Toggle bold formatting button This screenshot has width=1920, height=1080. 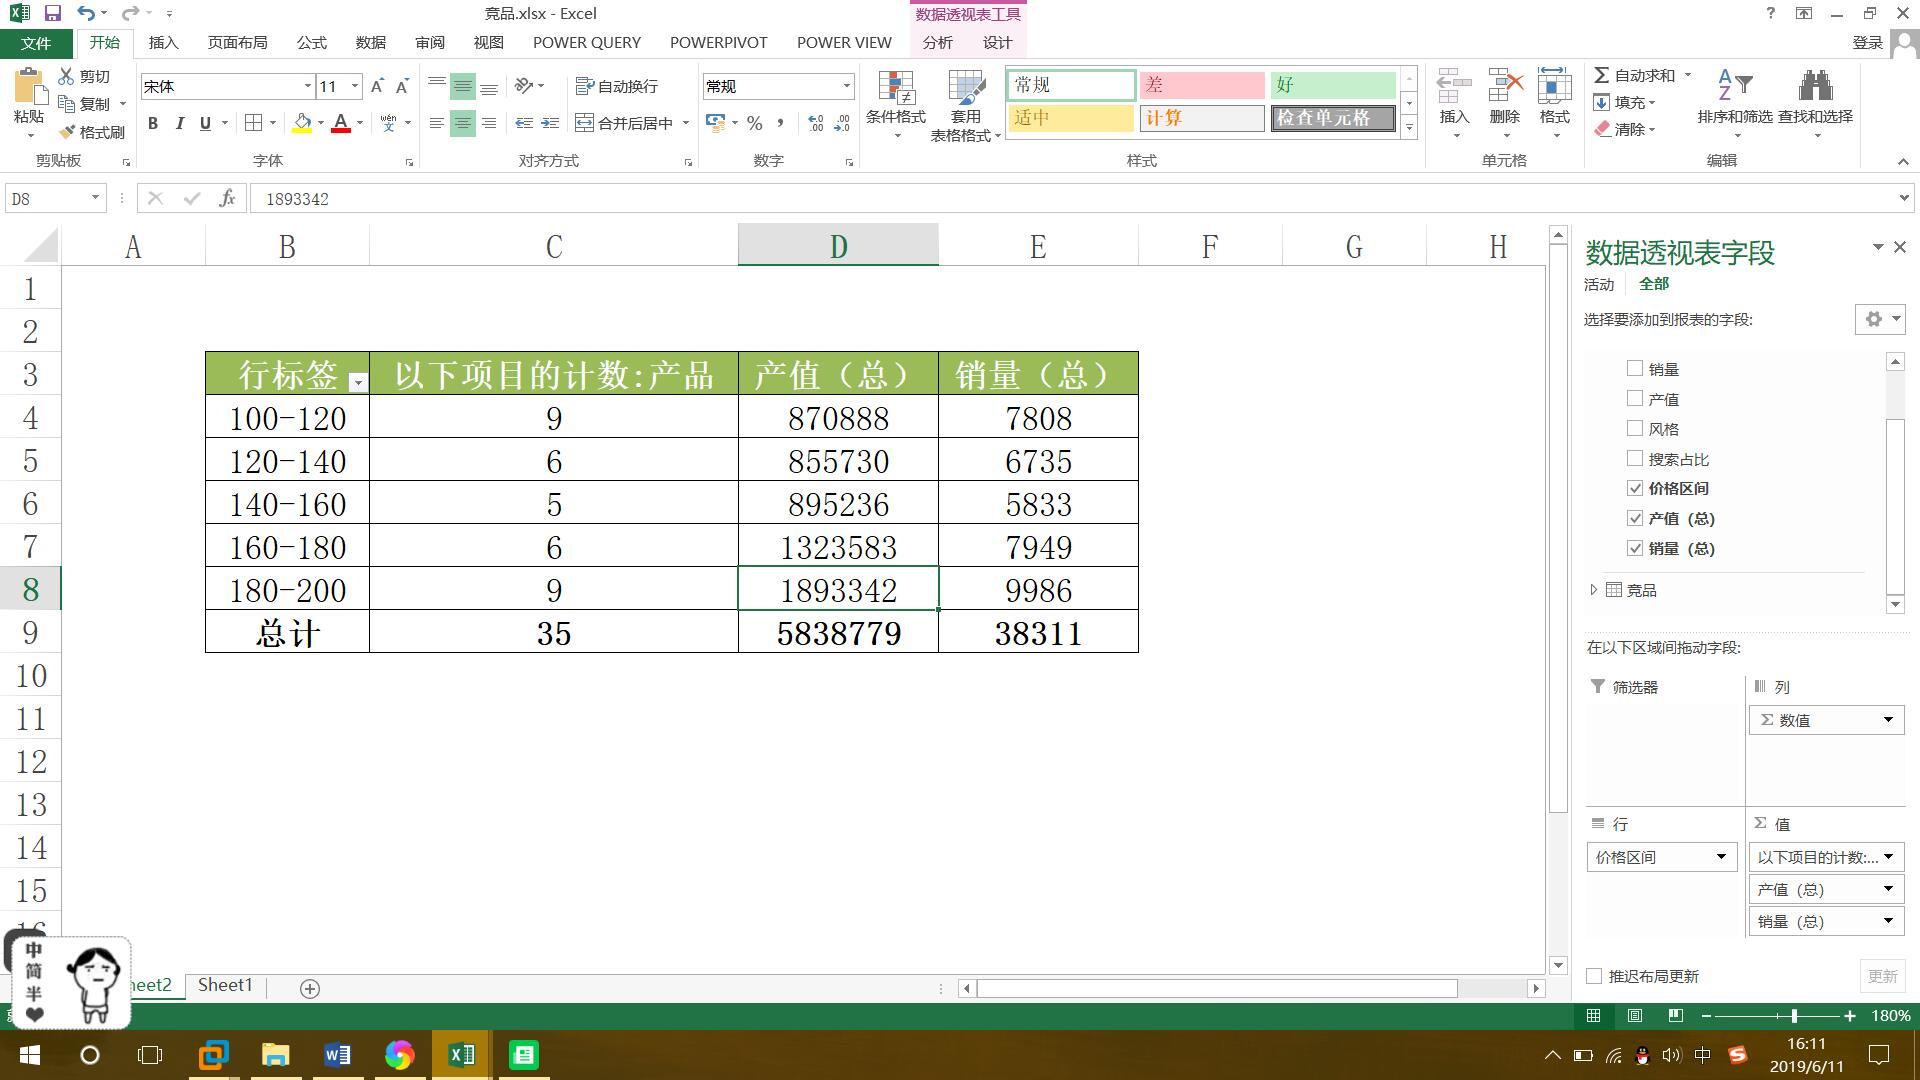pyautogui.click(x=153, y=123)
